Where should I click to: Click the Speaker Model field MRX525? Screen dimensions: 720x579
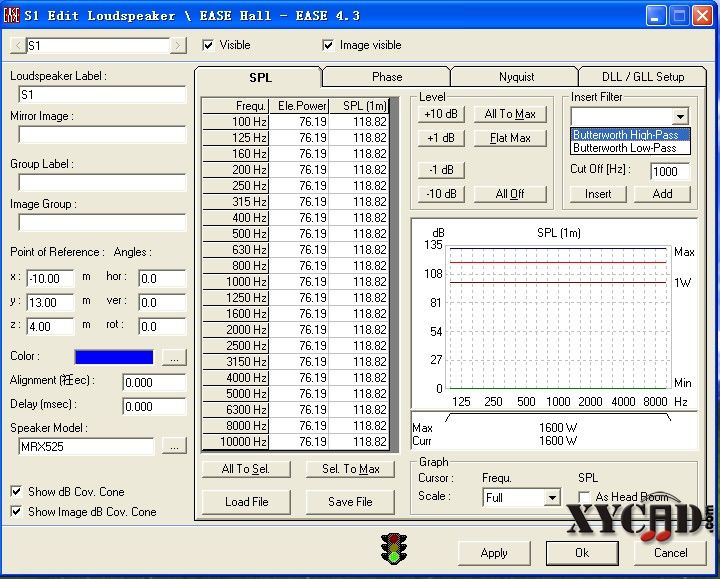pos(86,446)
